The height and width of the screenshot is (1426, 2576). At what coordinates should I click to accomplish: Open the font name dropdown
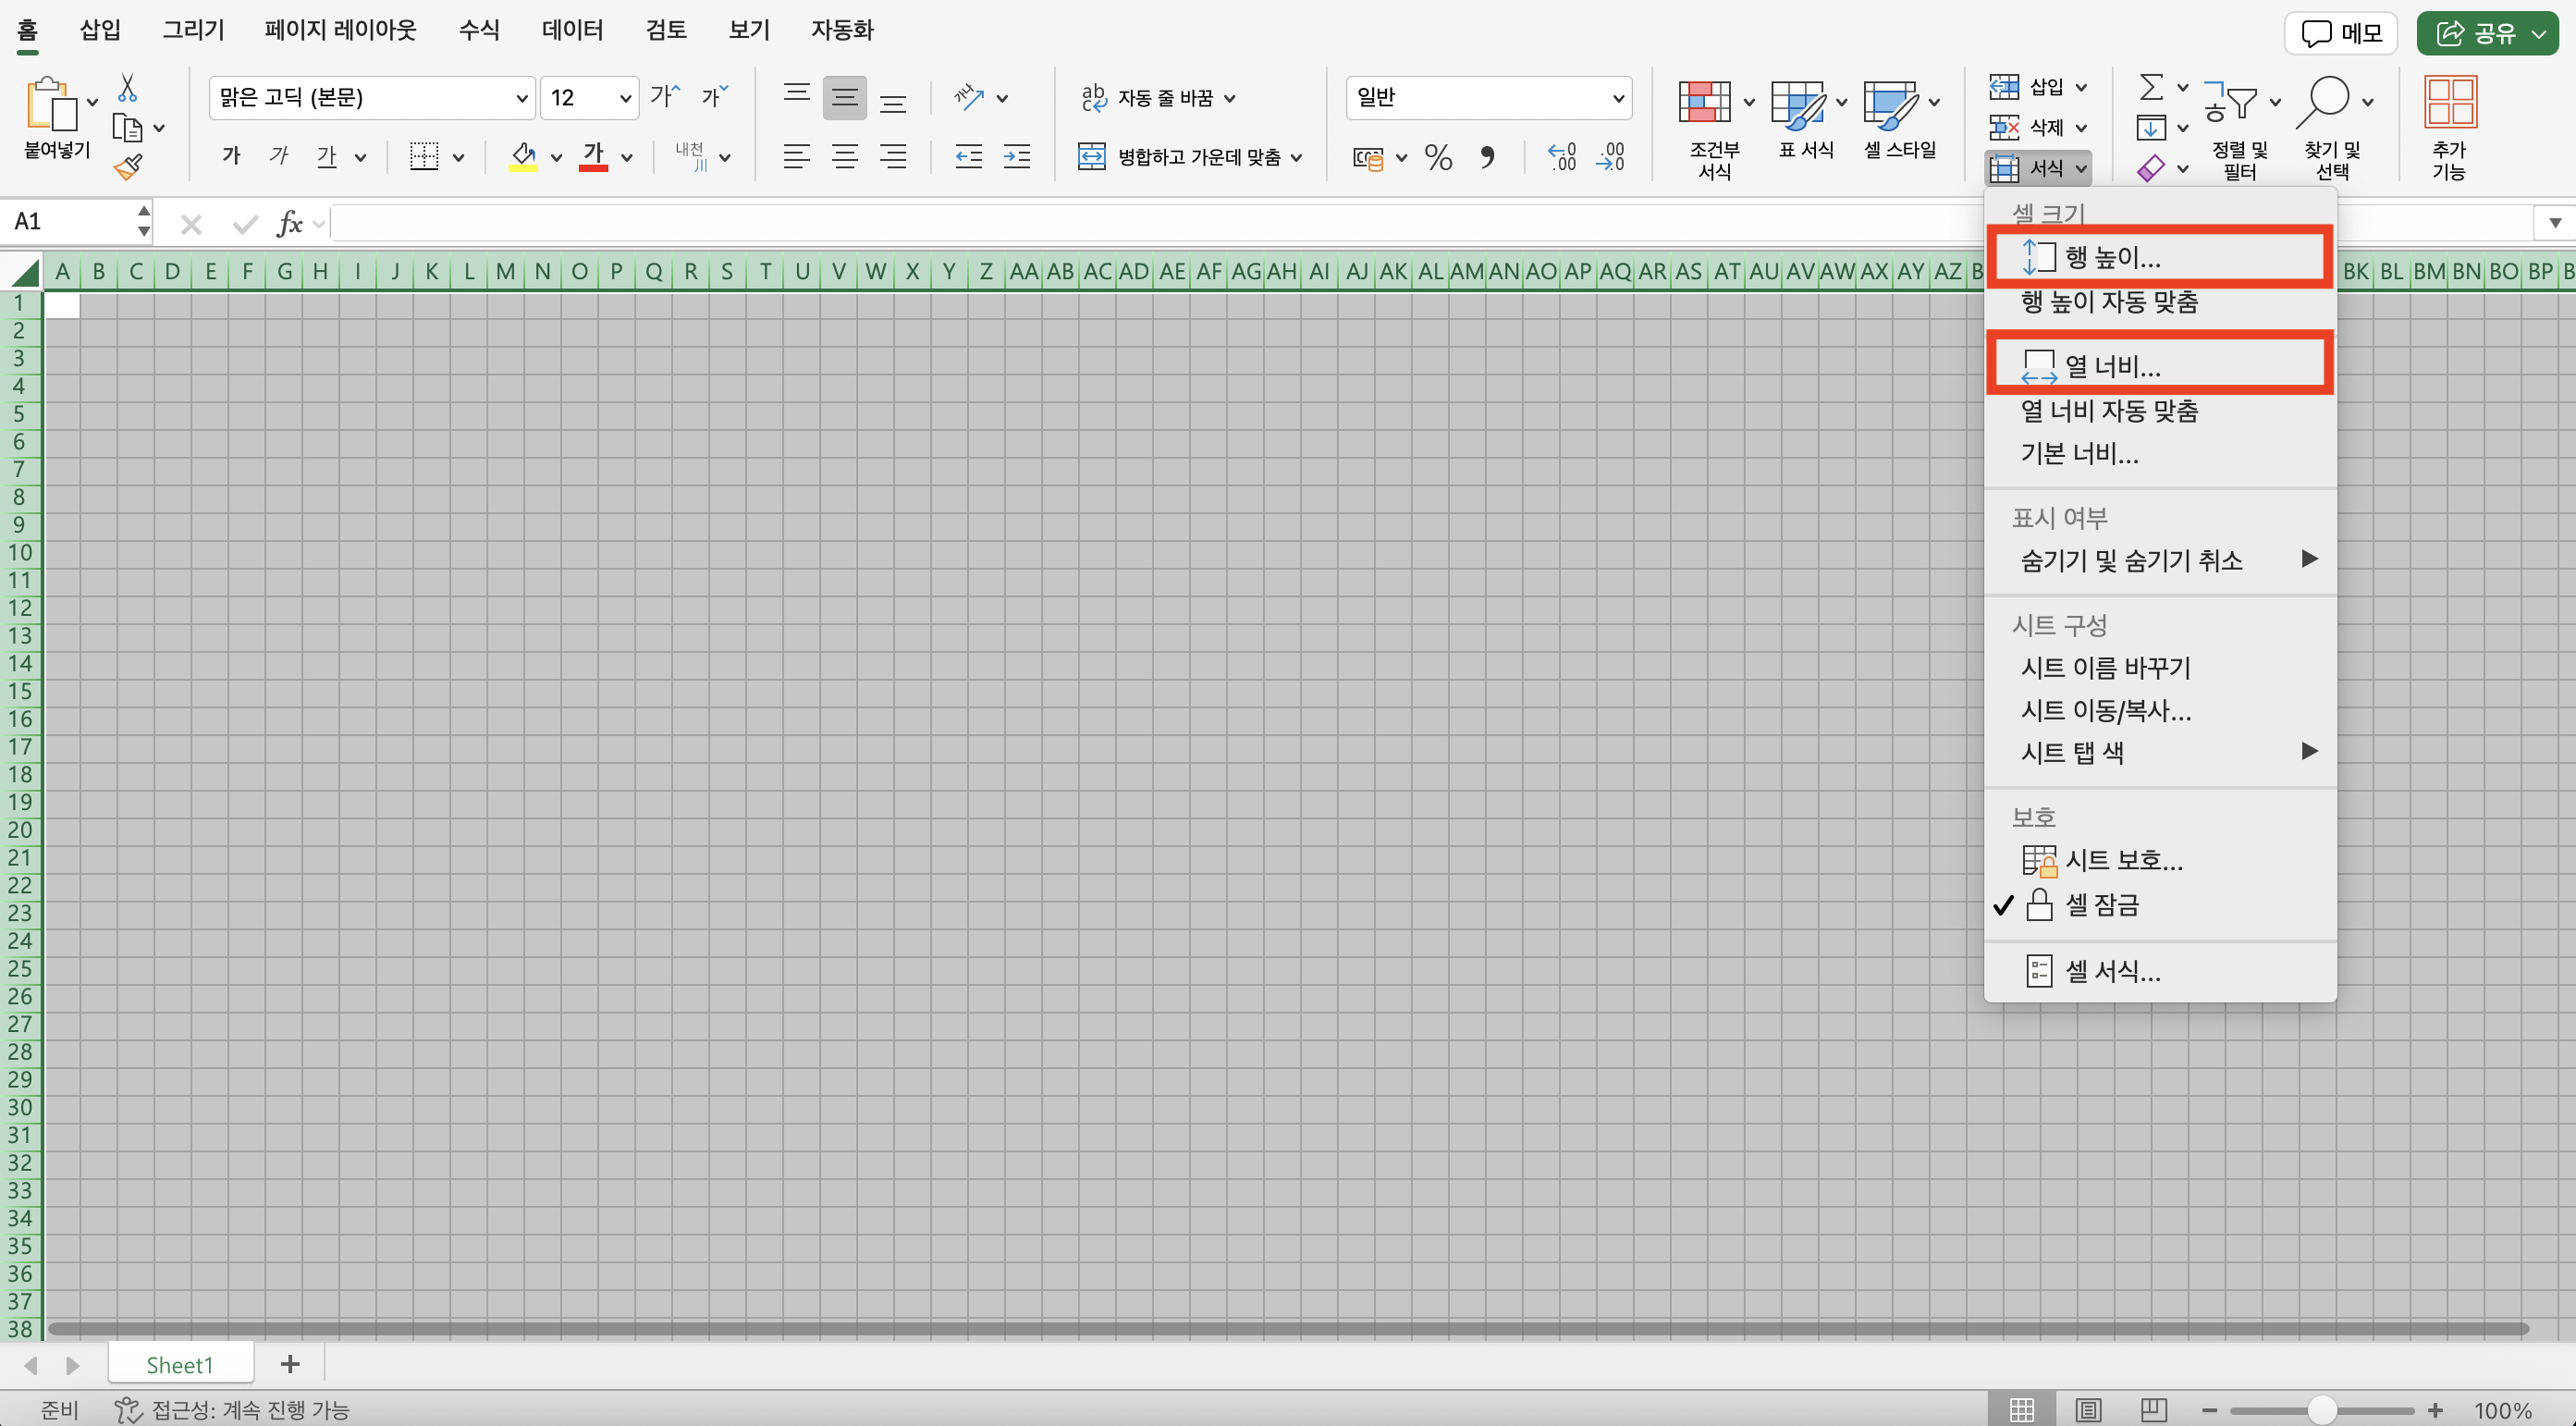[x=521, y=98]
